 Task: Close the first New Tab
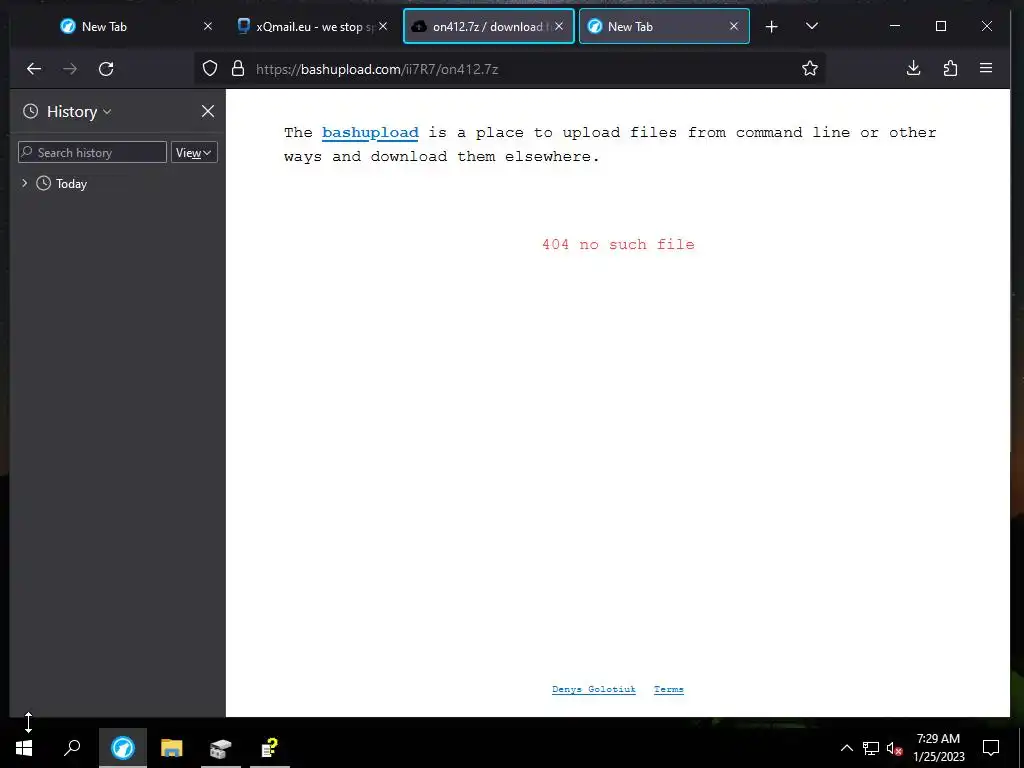[x=208, y=26]
